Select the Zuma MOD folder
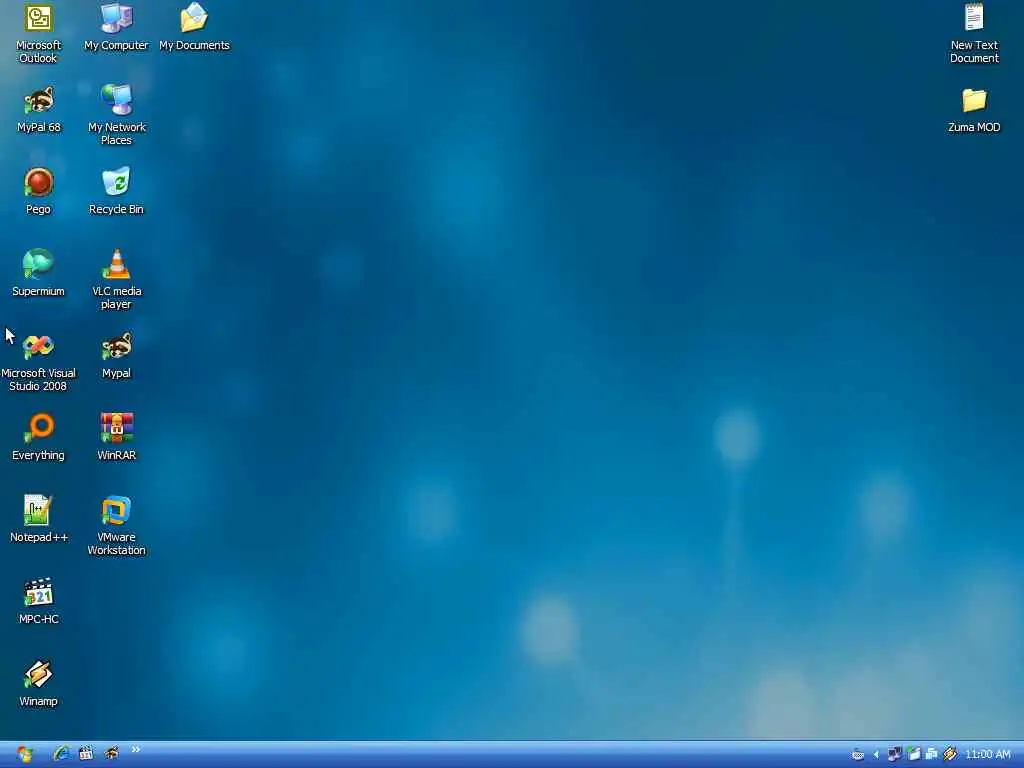 point(974,110)
